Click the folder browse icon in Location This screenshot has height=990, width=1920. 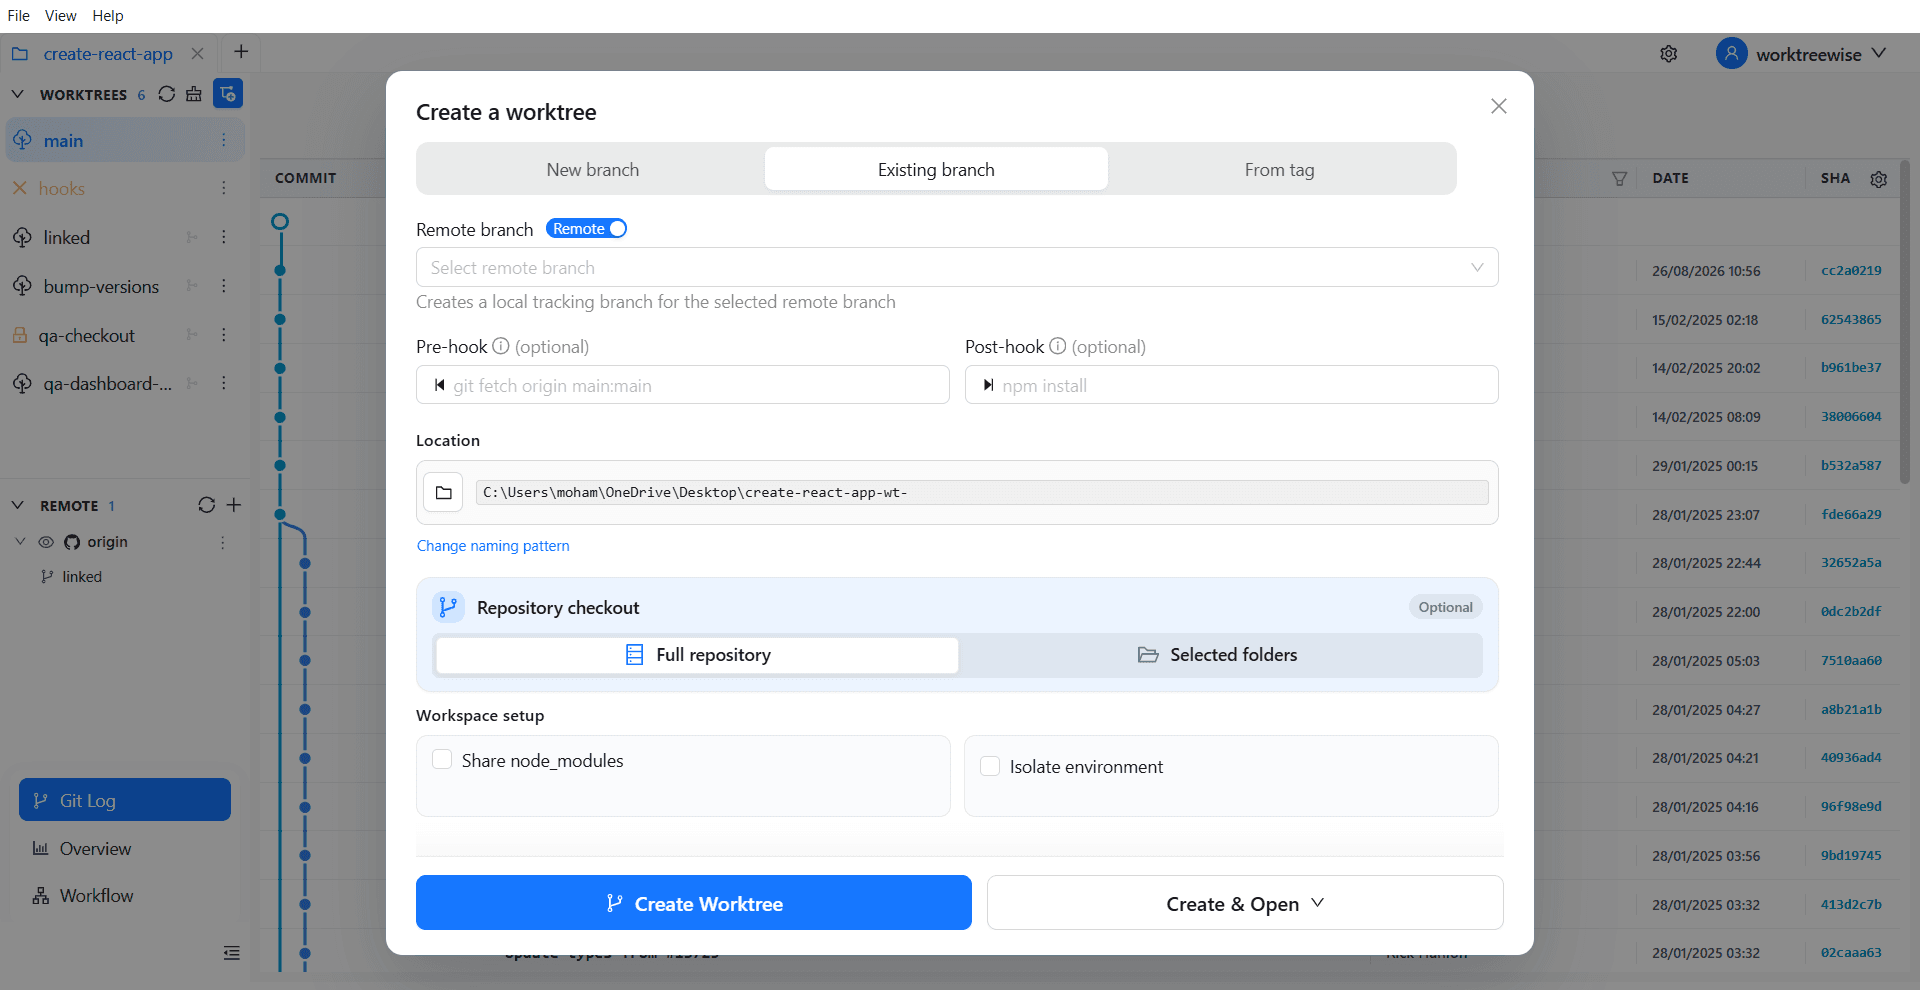coord(444,492)
